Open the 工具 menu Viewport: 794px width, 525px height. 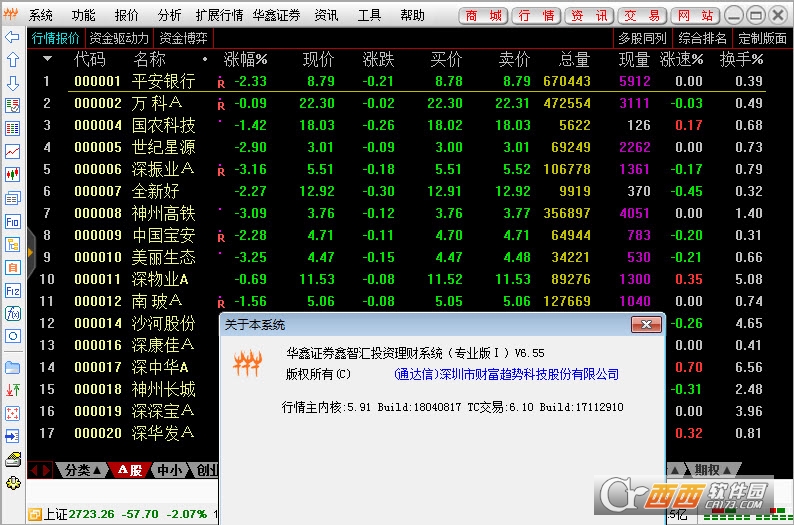click(x=369, y=15)
